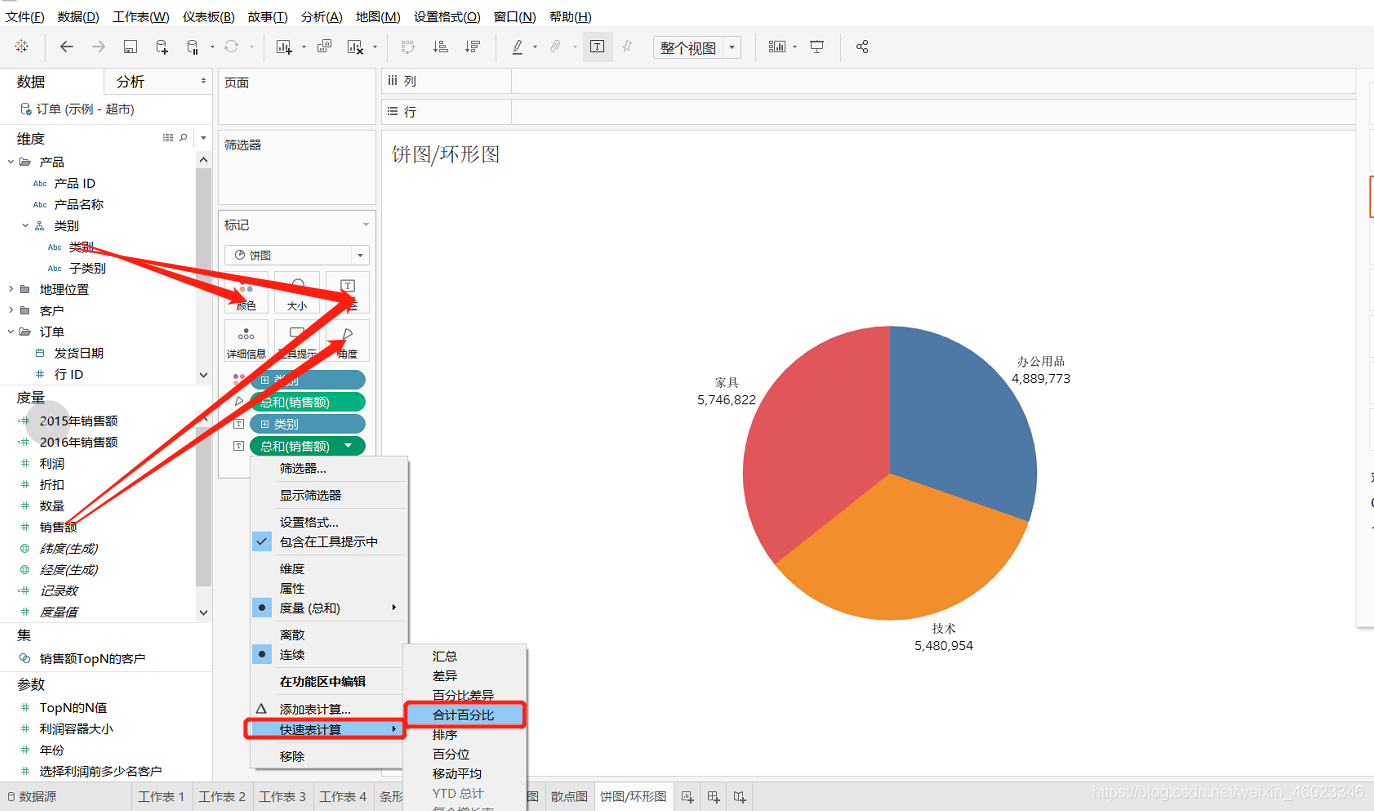
Task: Click the Duplicate sheet icon
Action: 324,46
